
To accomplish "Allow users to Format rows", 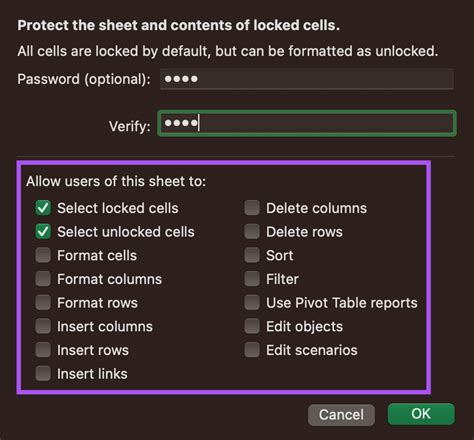I will [x=43, y=302].
